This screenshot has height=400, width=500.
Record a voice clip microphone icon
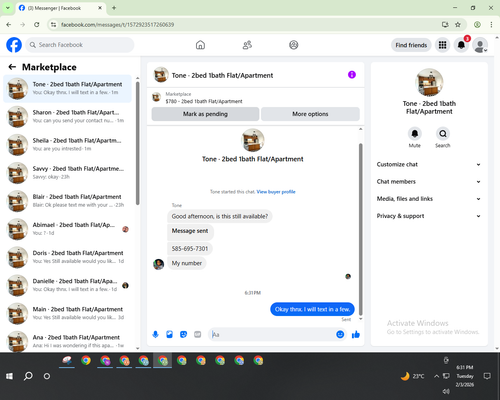coord(155,334)
